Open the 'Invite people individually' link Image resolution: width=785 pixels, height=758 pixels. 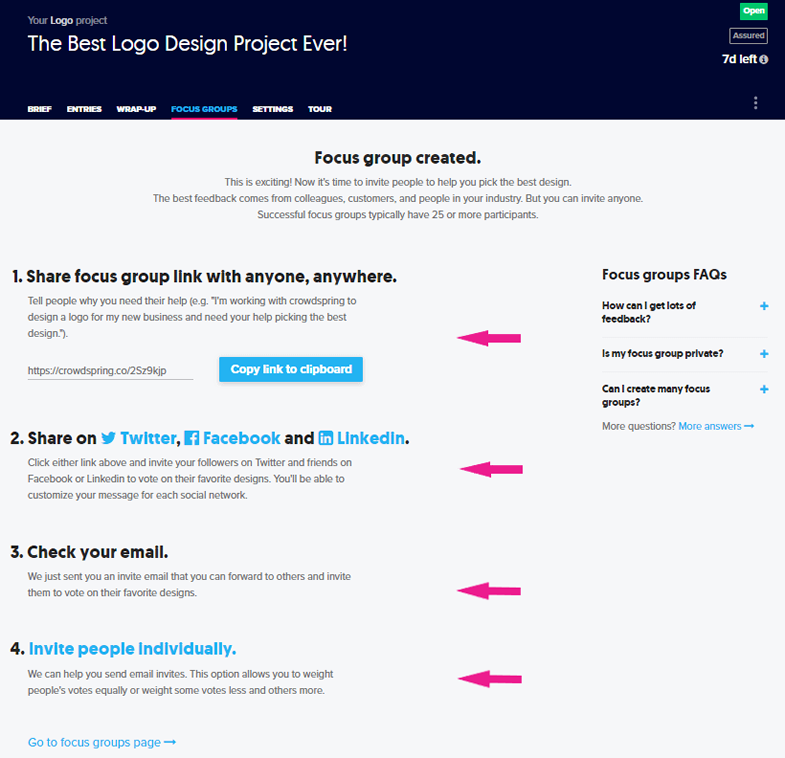(132, 648)
